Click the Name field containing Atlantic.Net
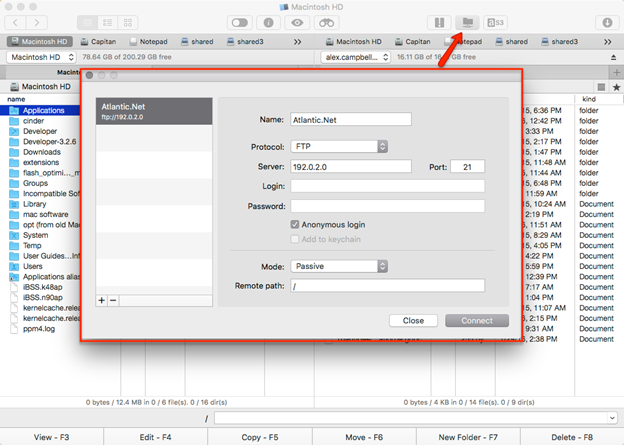Viewport: 624px width, 445px height. tap(351, 119)
